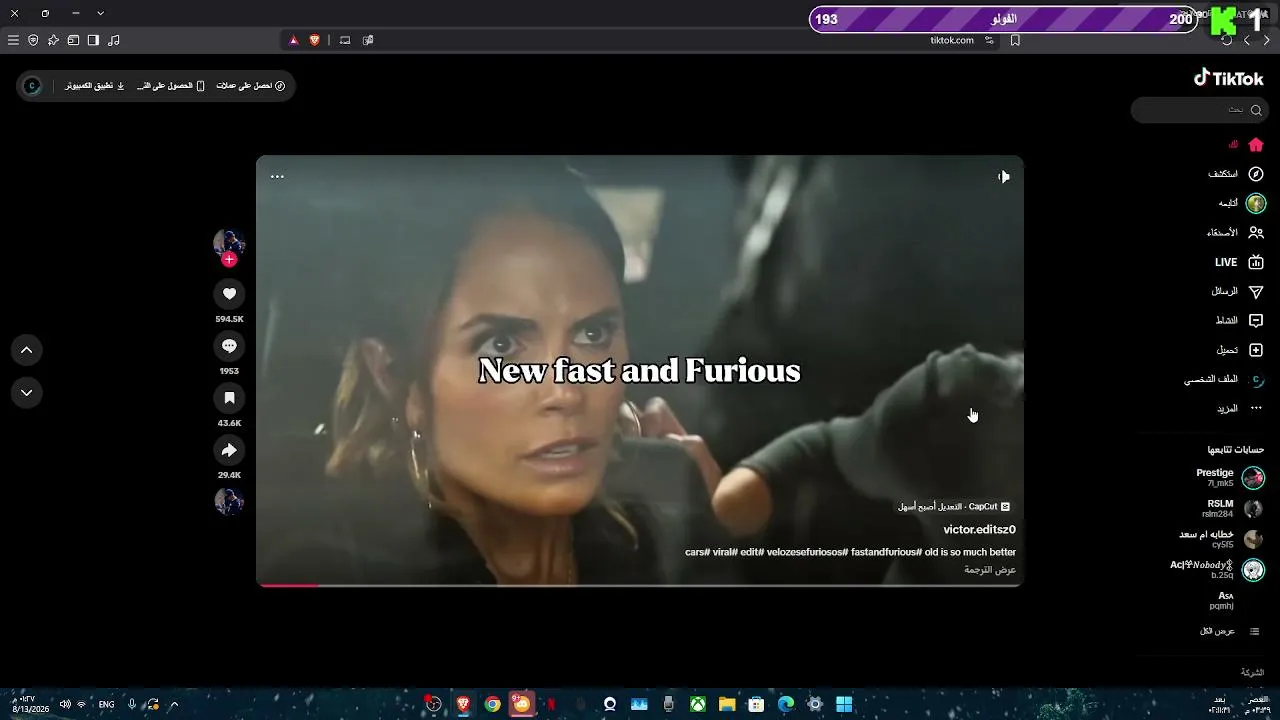
Task: Expand the hidden system tray icons chevron
Action: 174,704
